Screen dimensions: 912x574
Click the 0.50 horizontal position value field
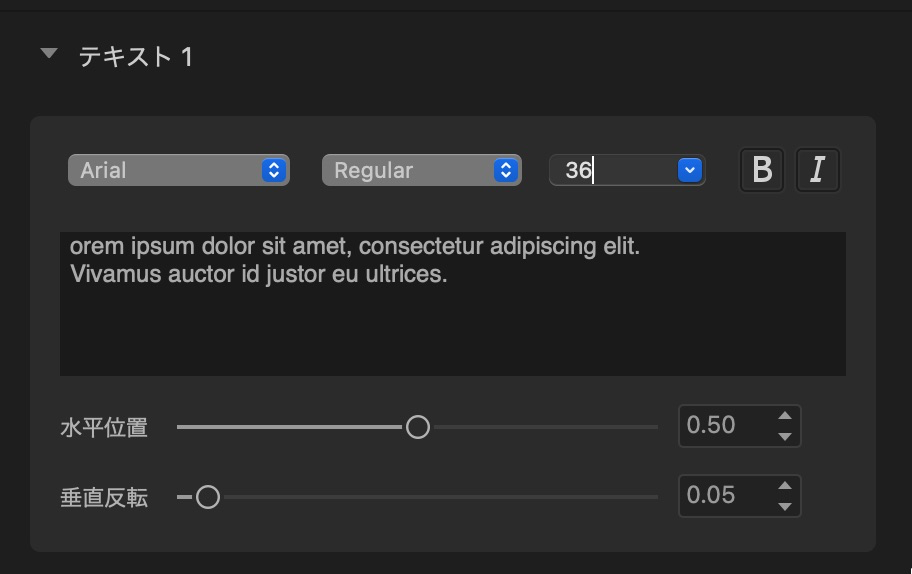pos(727,426)
